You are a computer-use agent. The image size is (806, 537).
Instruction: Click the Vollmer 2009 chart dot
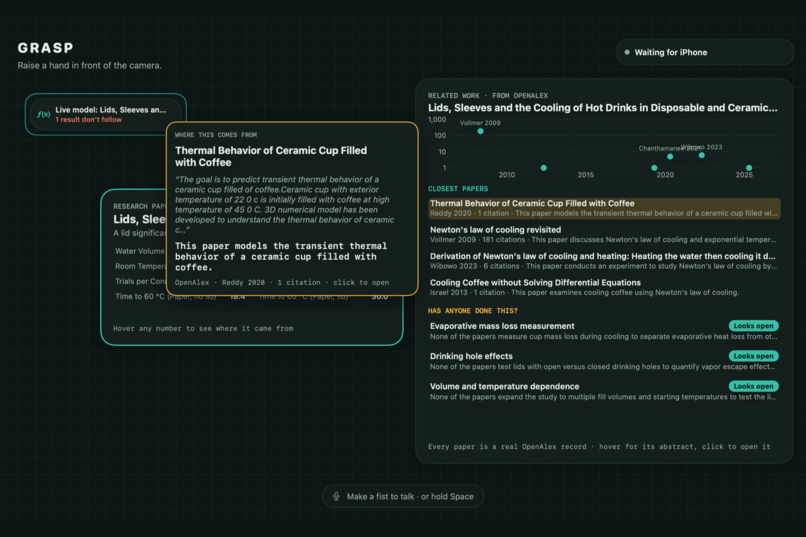[480, 131]
